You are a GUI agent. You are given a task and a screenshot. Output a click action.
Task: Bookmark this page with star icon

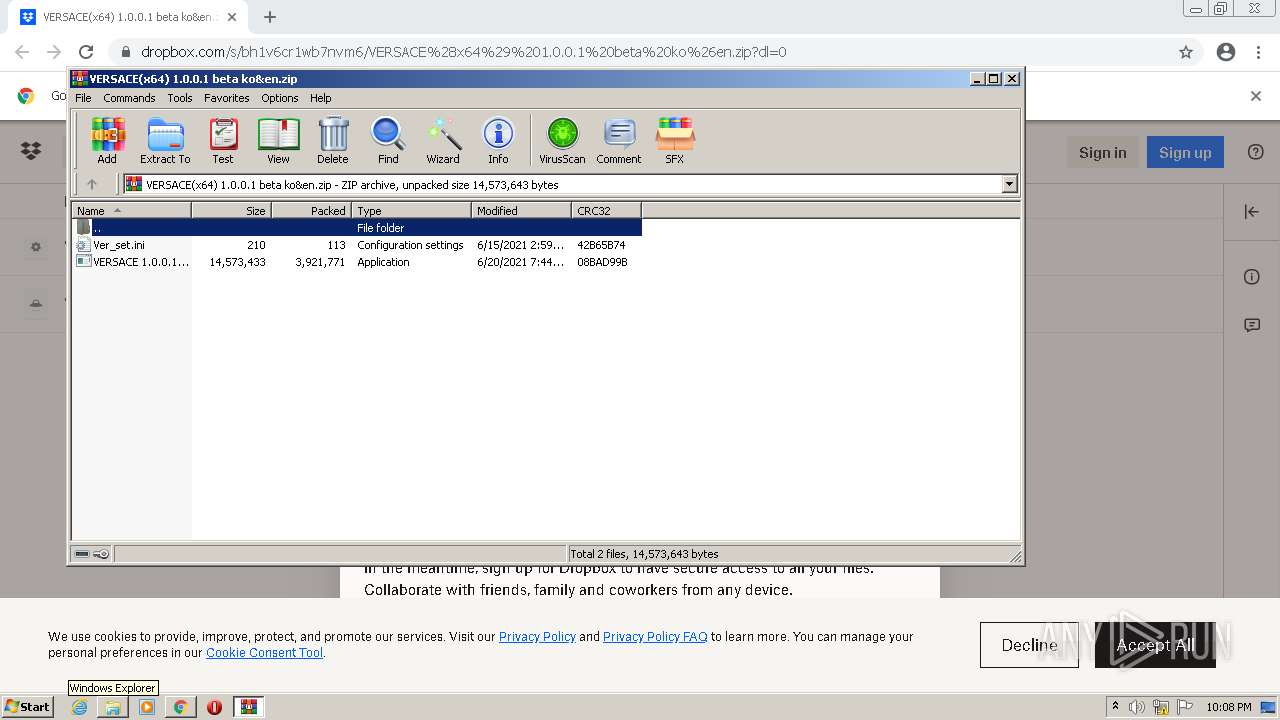tap(1186, 52)
